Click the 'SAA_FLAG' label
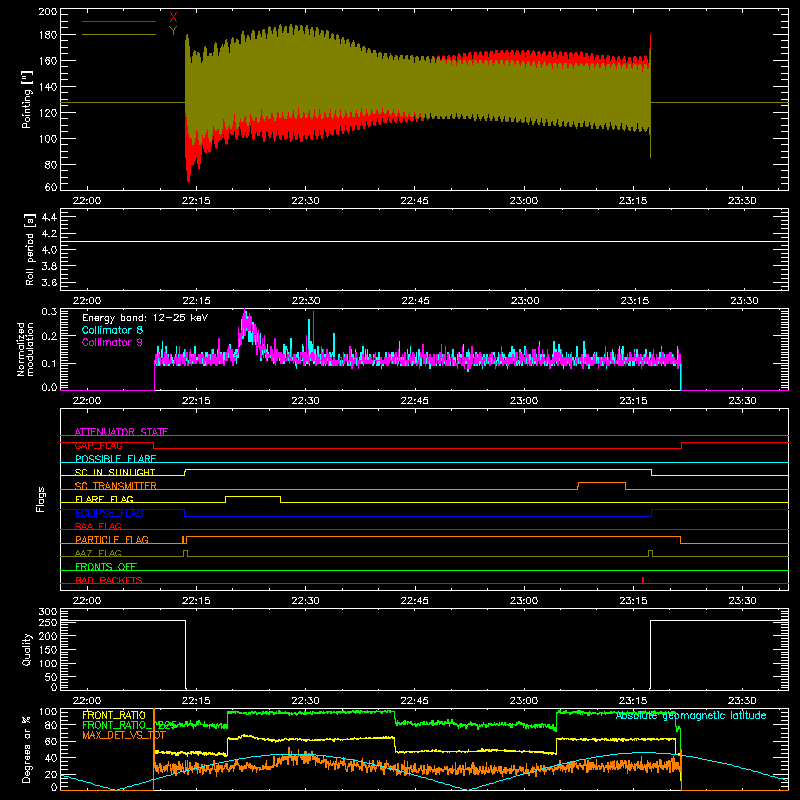 point(98,526)
